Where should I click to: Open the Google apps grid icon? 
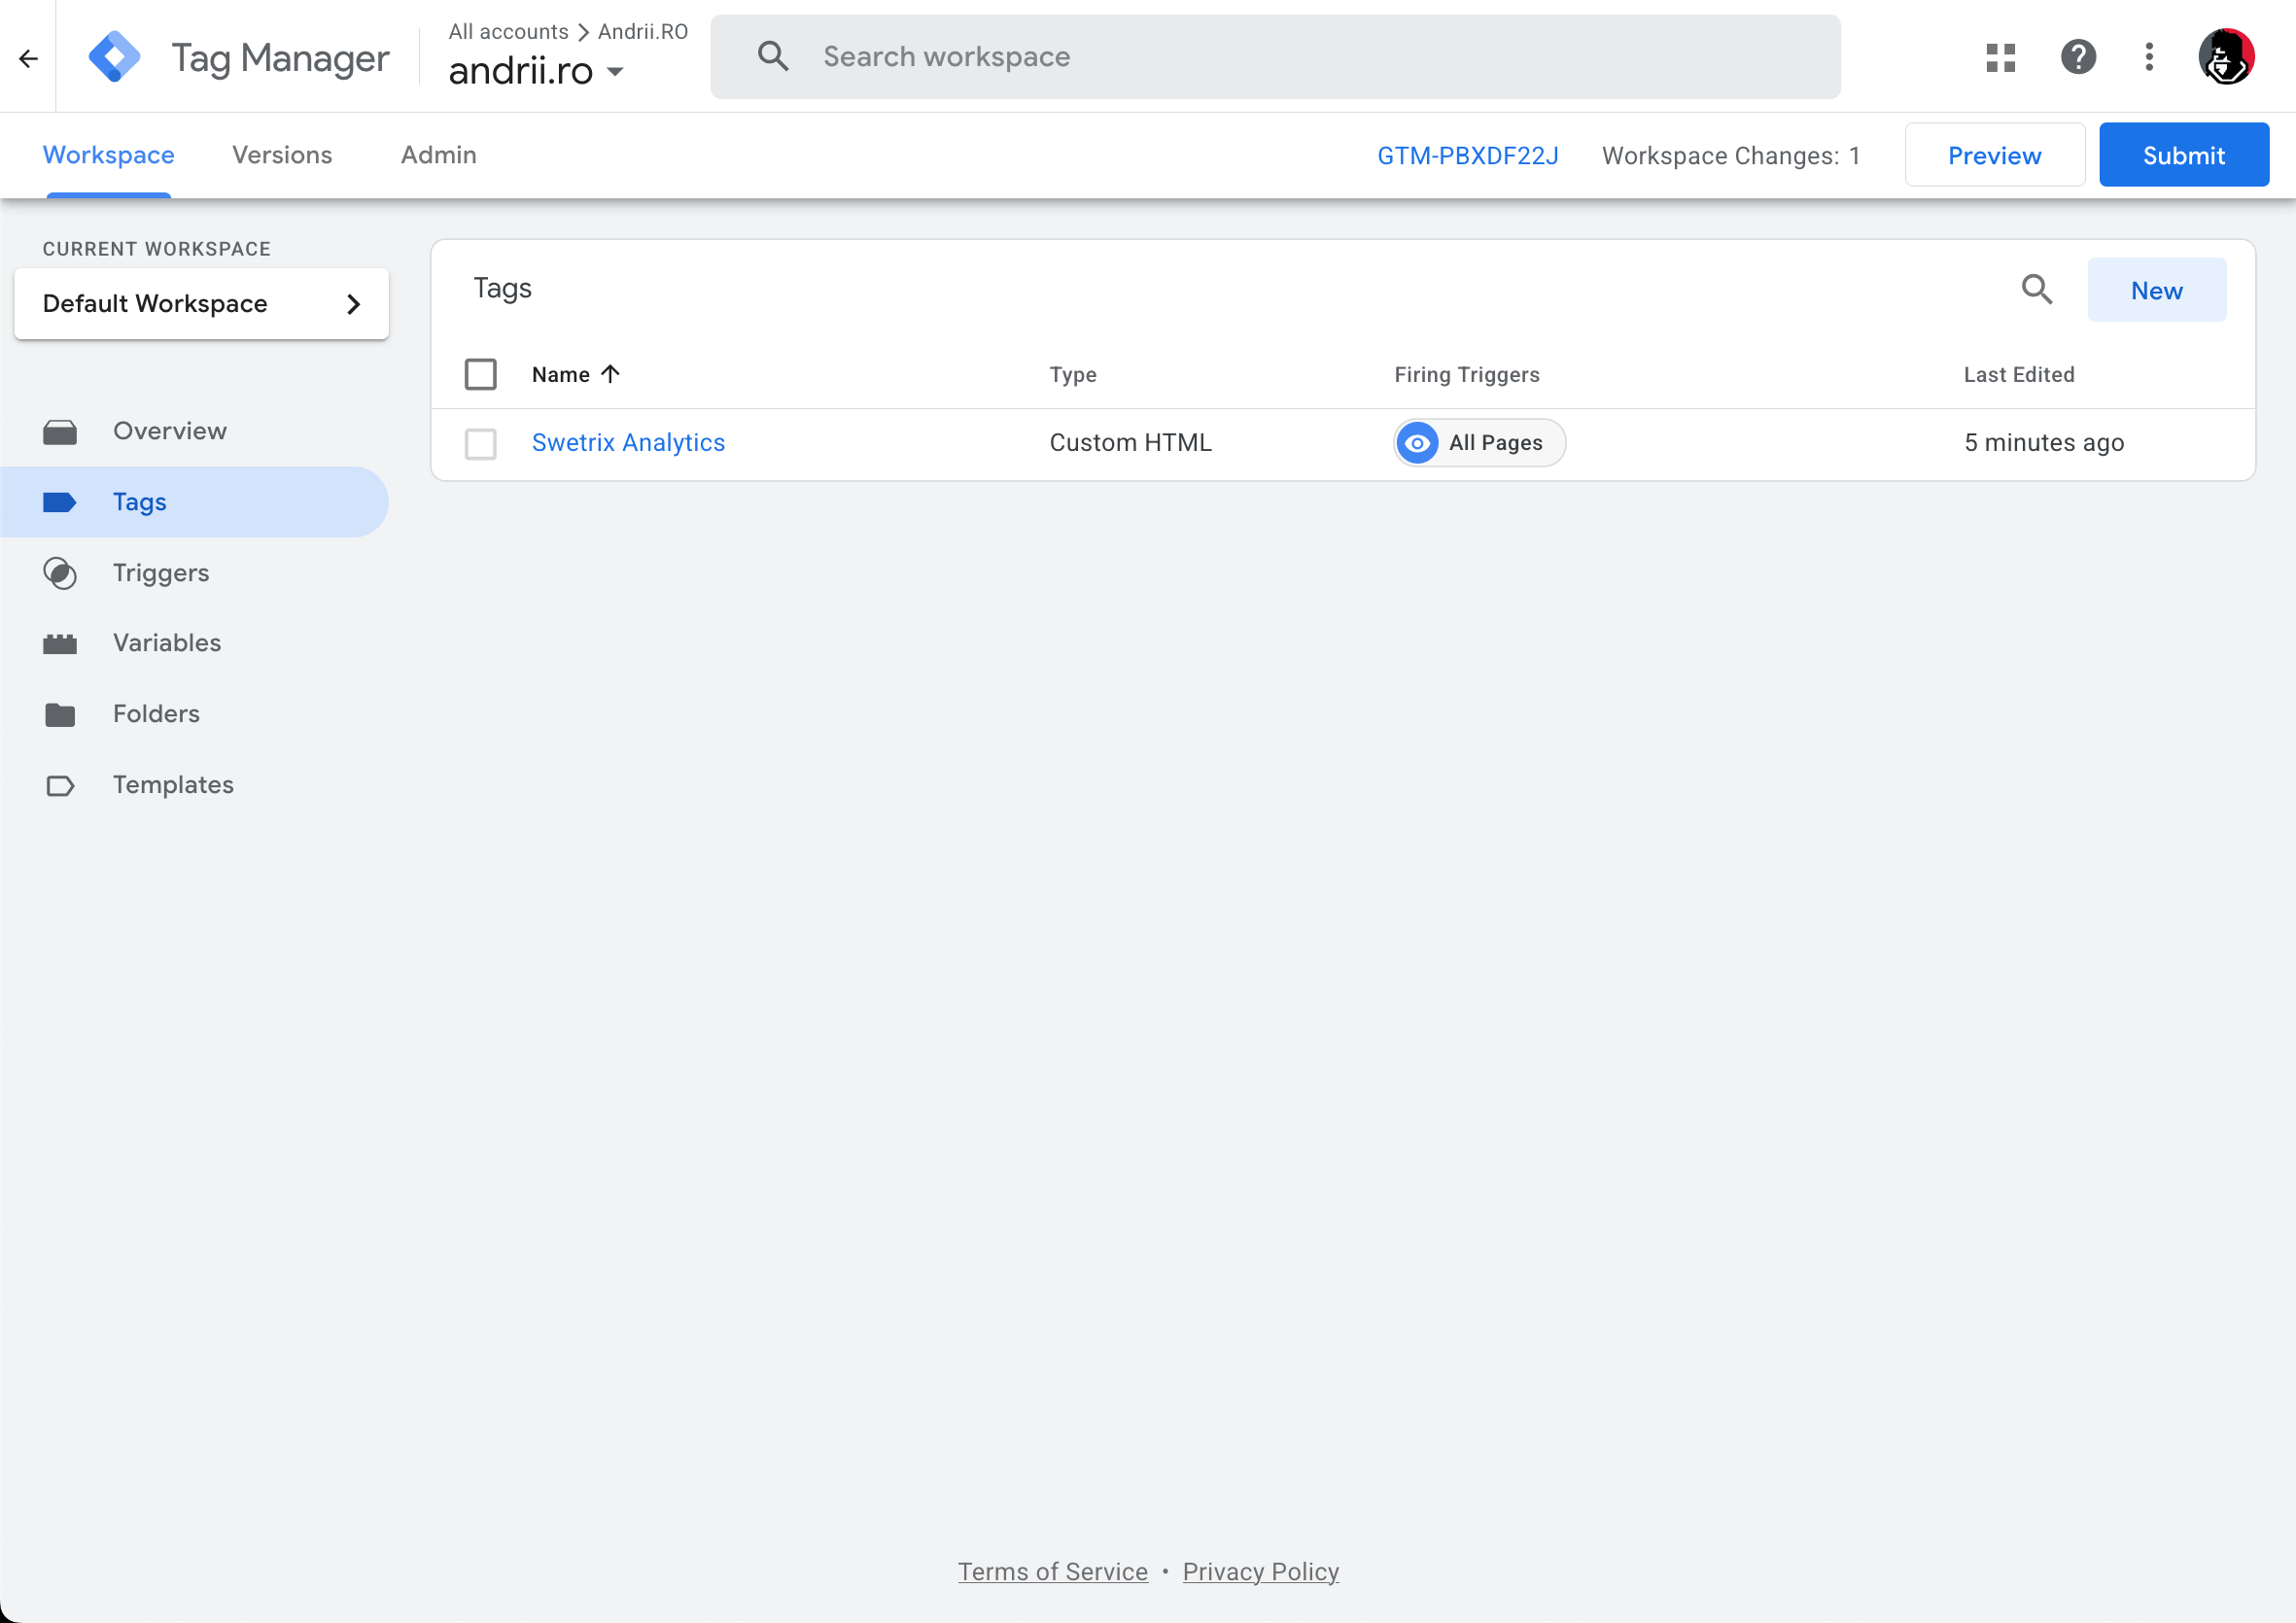2000,57
